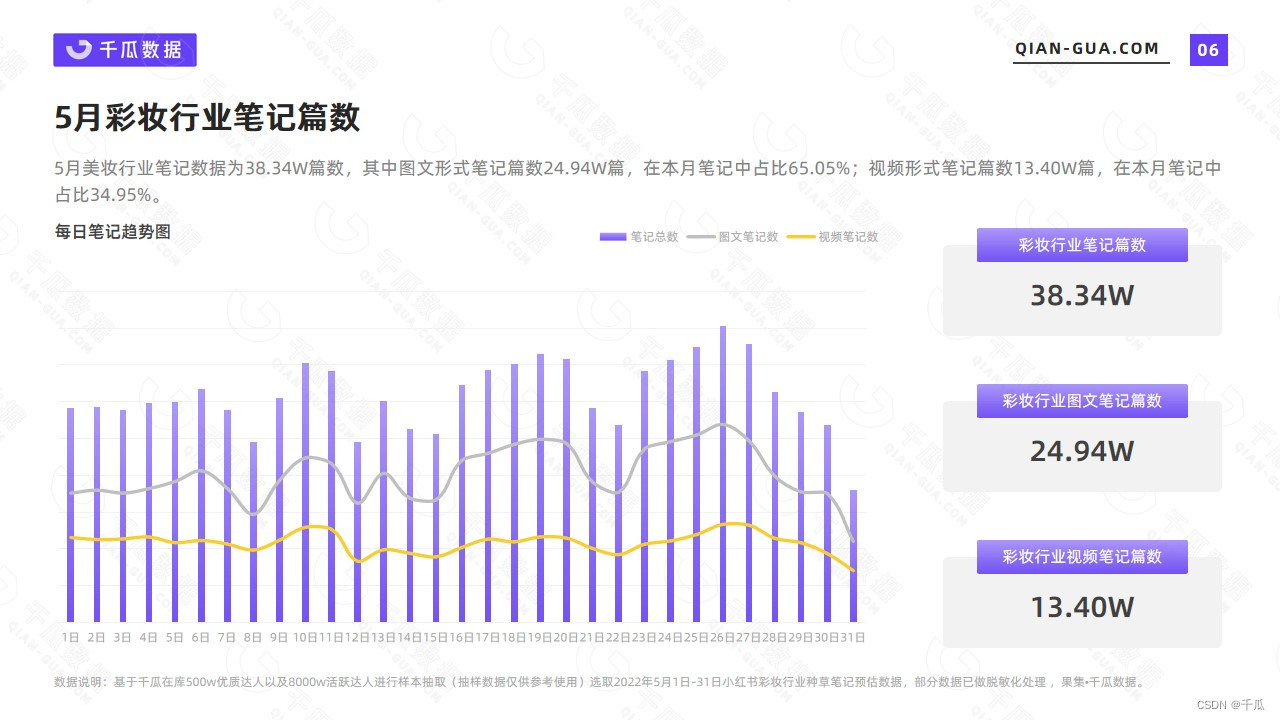The width and height of the screenshot is (1280, 720).
Task: Click the bar above 19日
Action: click(x=540, y=488)
